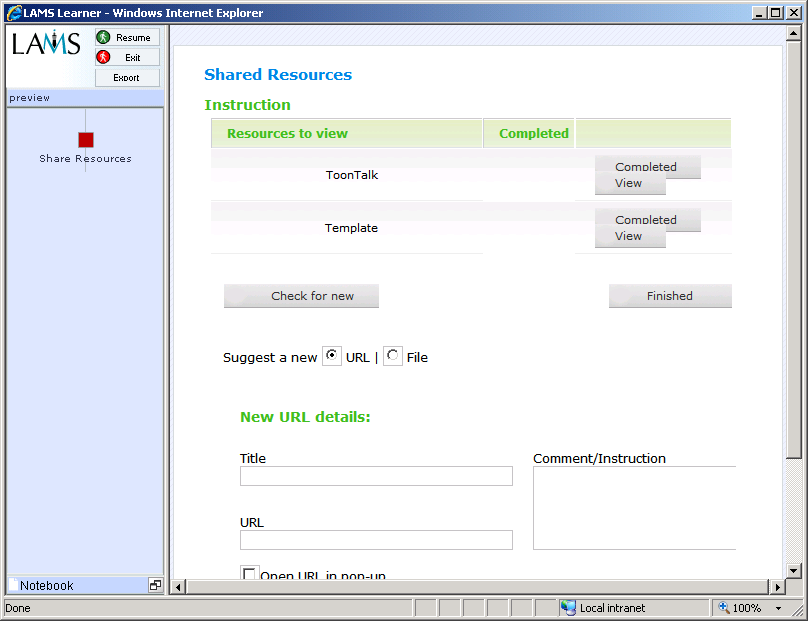Open the zoom level dropdown arrow
Screen dimensions: 808x621
click(x=778, y=608)
